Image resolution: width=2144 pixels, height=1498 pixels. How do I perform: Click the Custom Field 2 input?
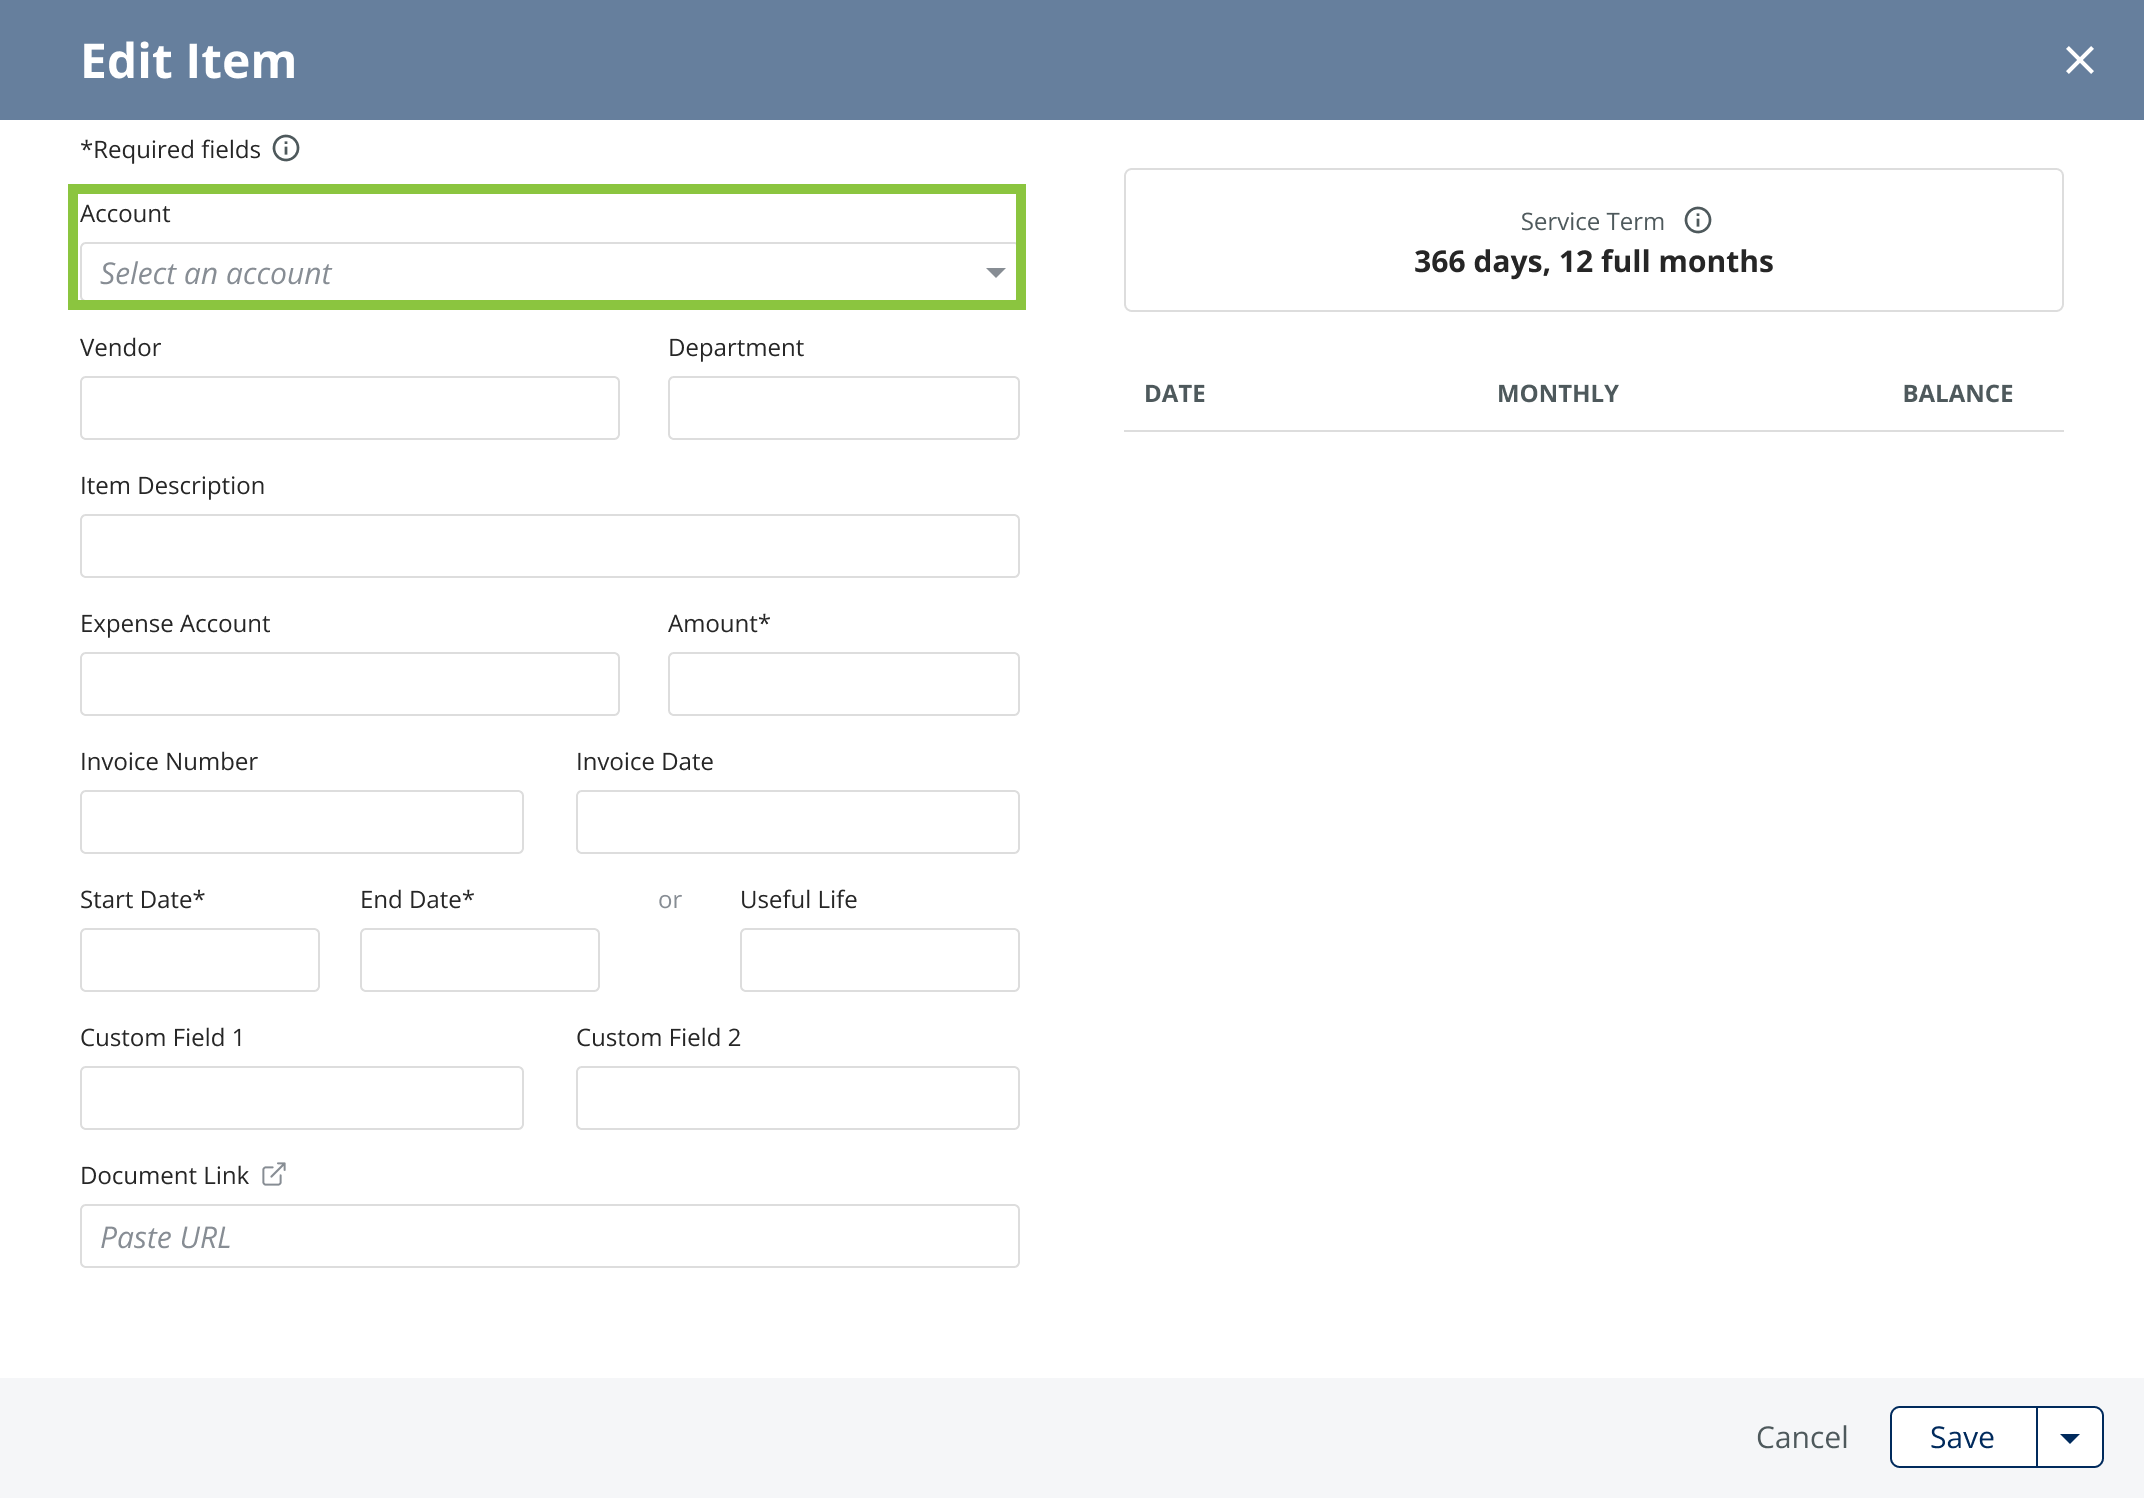798,1098
